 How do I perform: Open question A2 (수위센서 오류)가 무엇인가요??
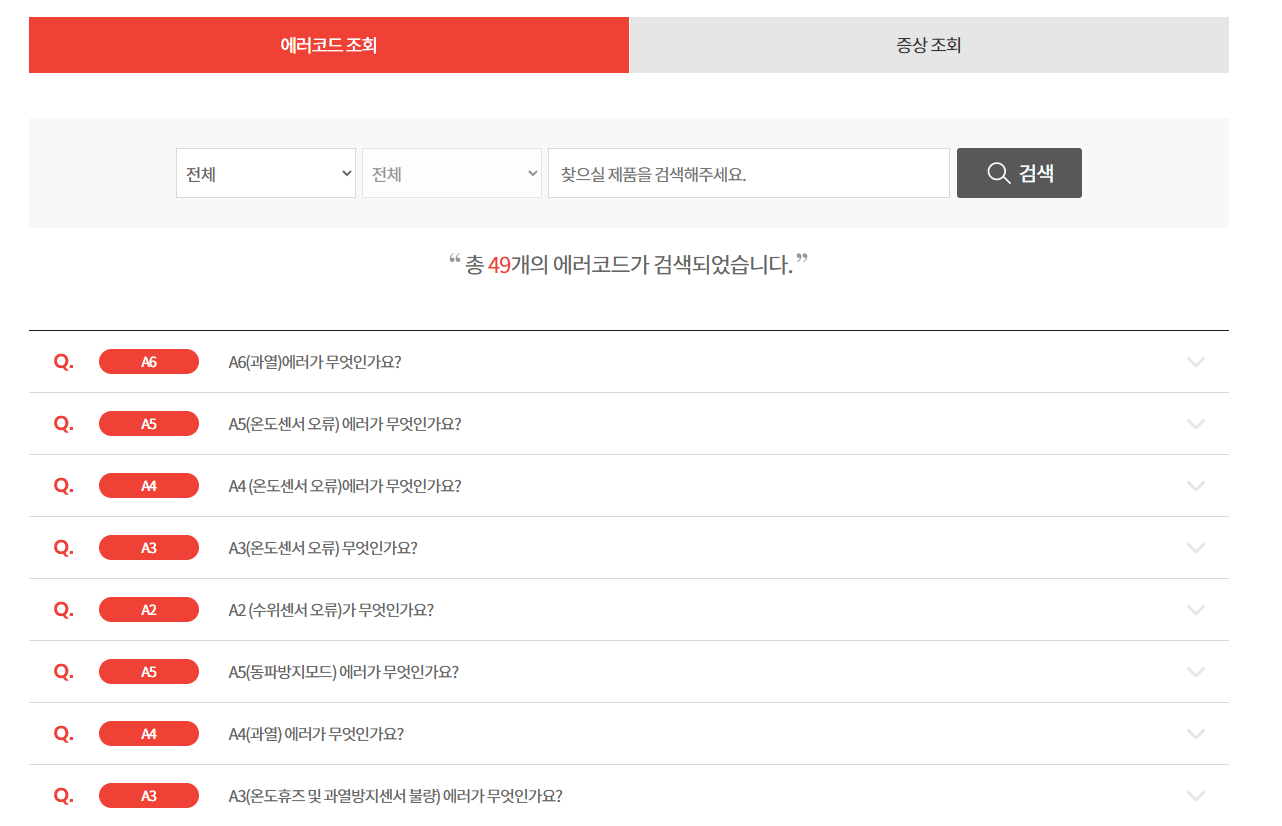pyautogui.click(x=331, y=610)
